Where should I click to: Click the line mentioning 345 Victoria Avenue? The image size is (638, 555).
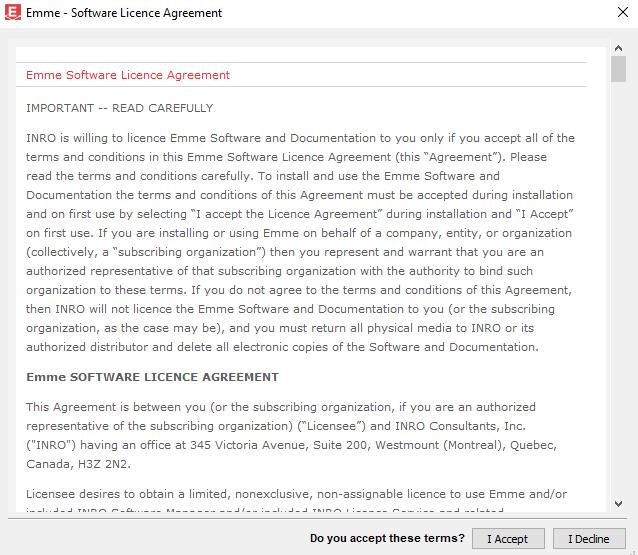(291, 445)
